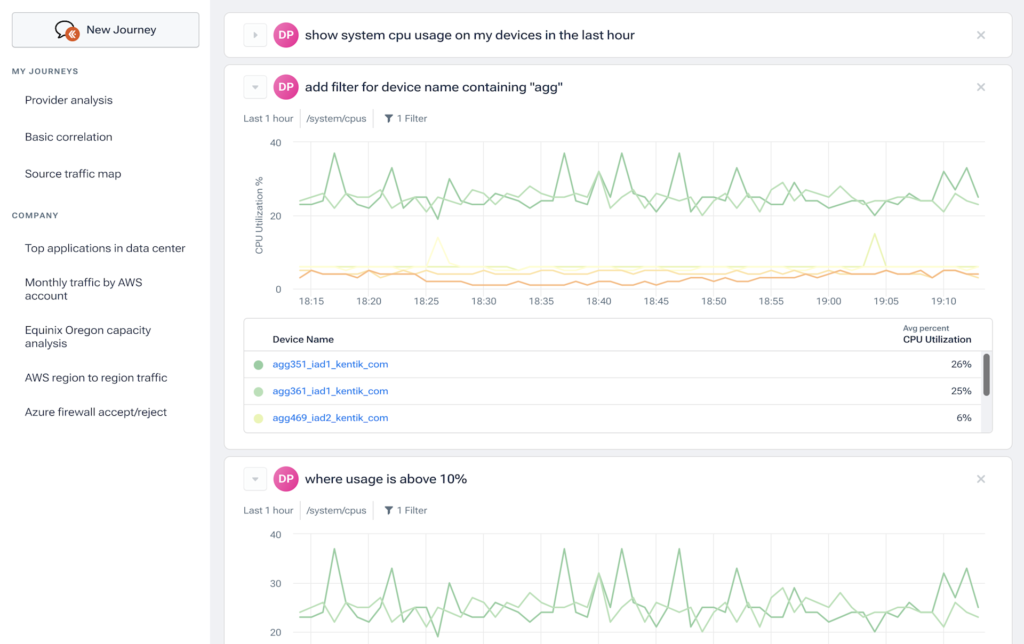Open Top applications in data center
Screen dimensions: 1024x644
(105, 248)
